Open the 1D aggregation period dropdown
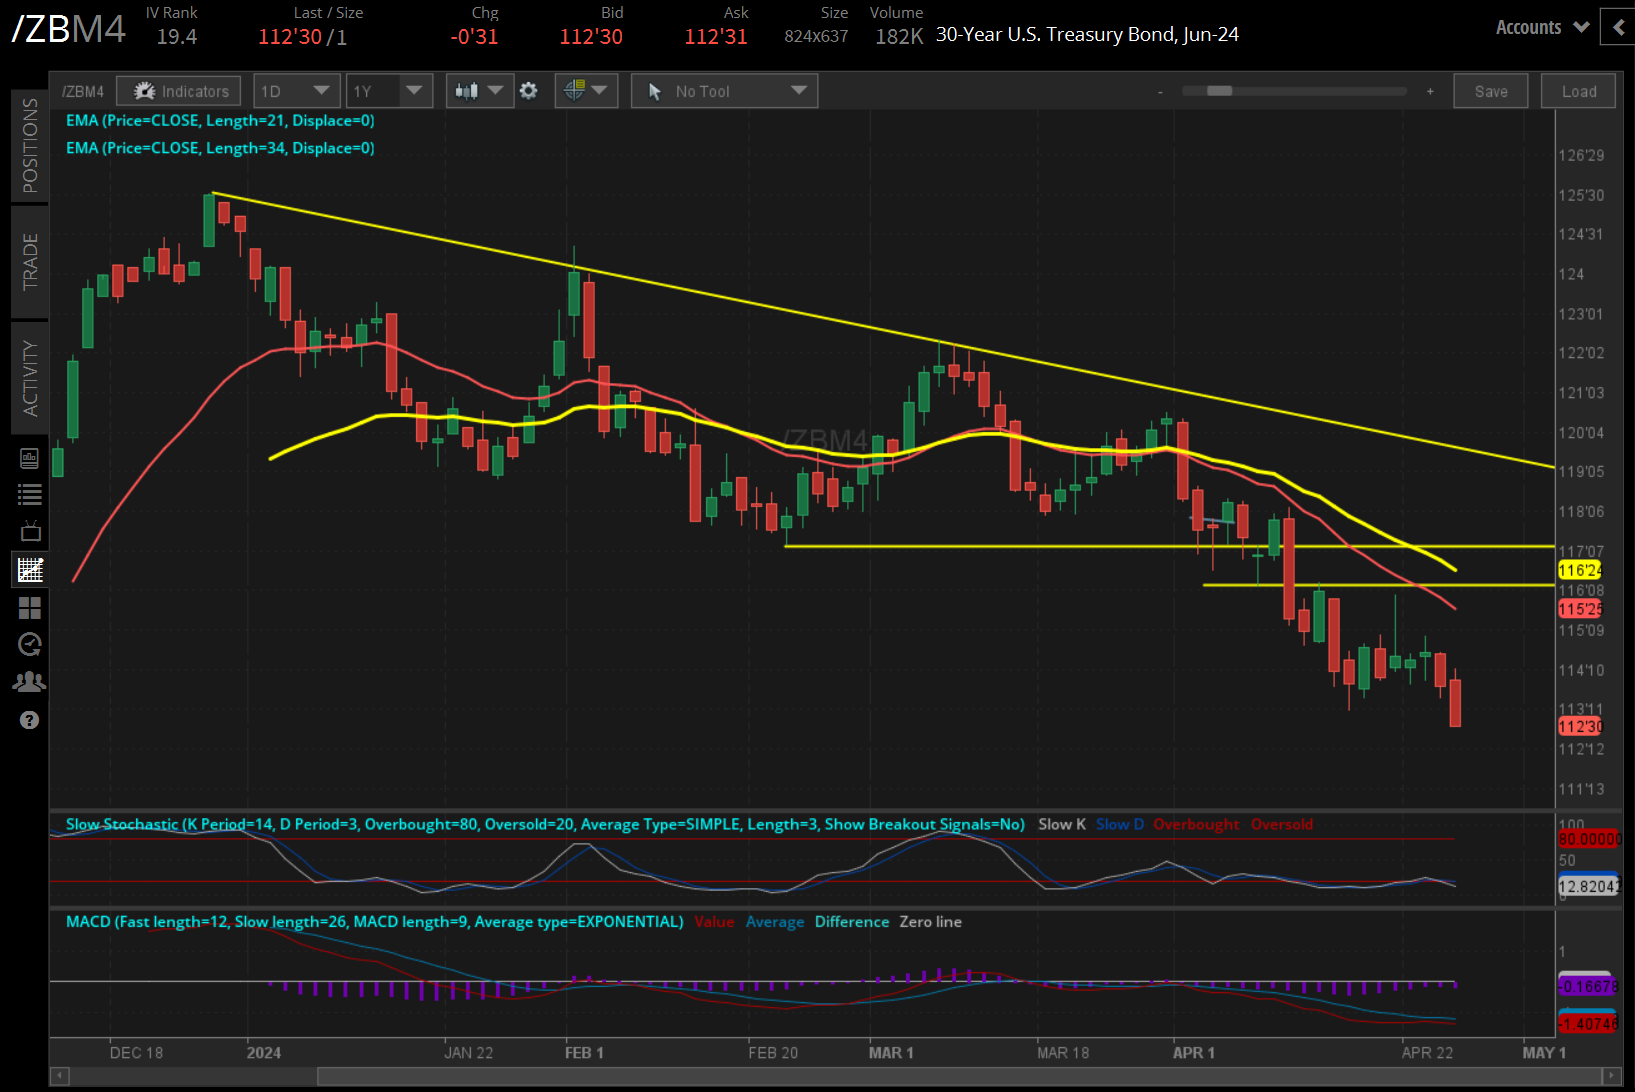This screenshot has width=1635, height=1092. pos(296,91)
